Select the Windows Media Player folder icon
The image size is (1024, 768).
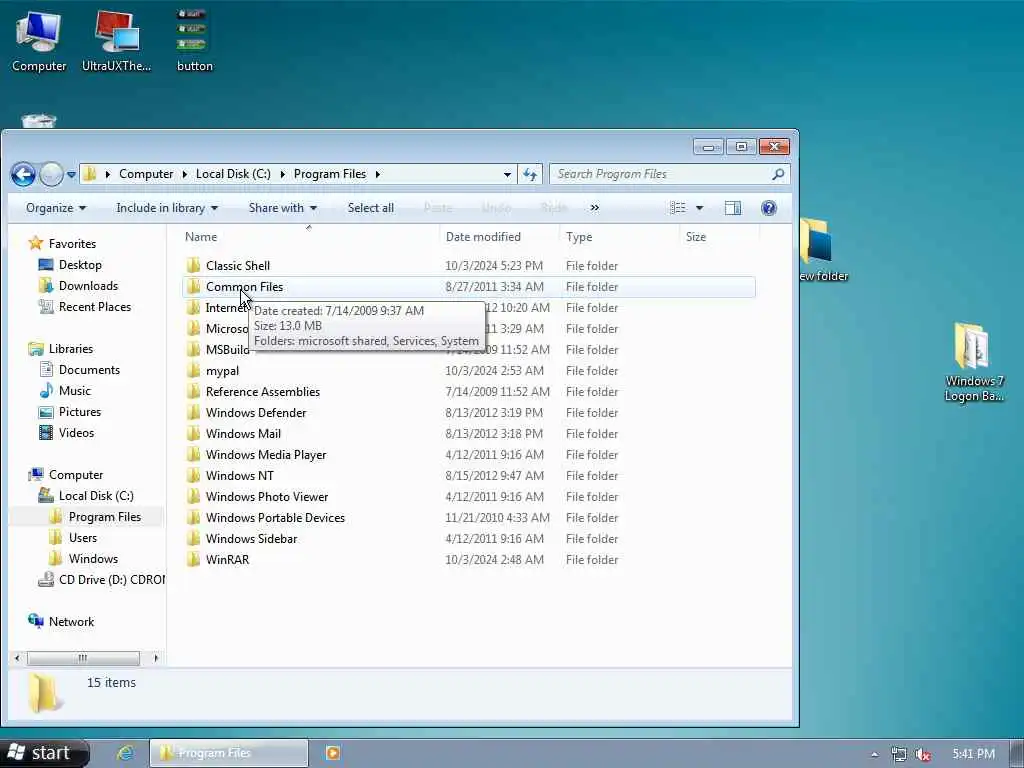tap(193, 455)
